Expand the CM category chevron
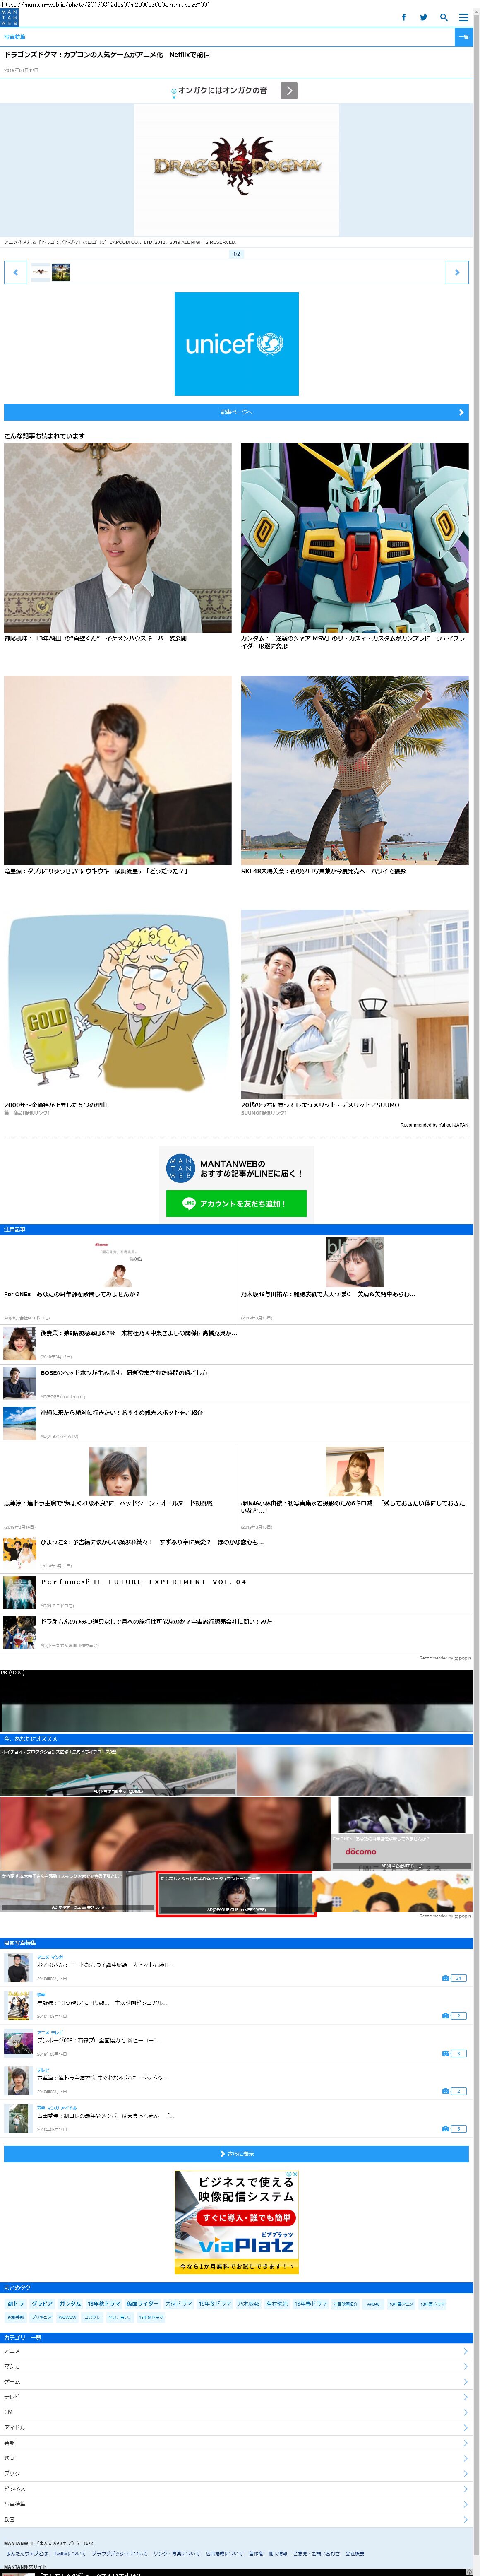The height and width of the screenshot is (2576, 480). pos(466,2412)
